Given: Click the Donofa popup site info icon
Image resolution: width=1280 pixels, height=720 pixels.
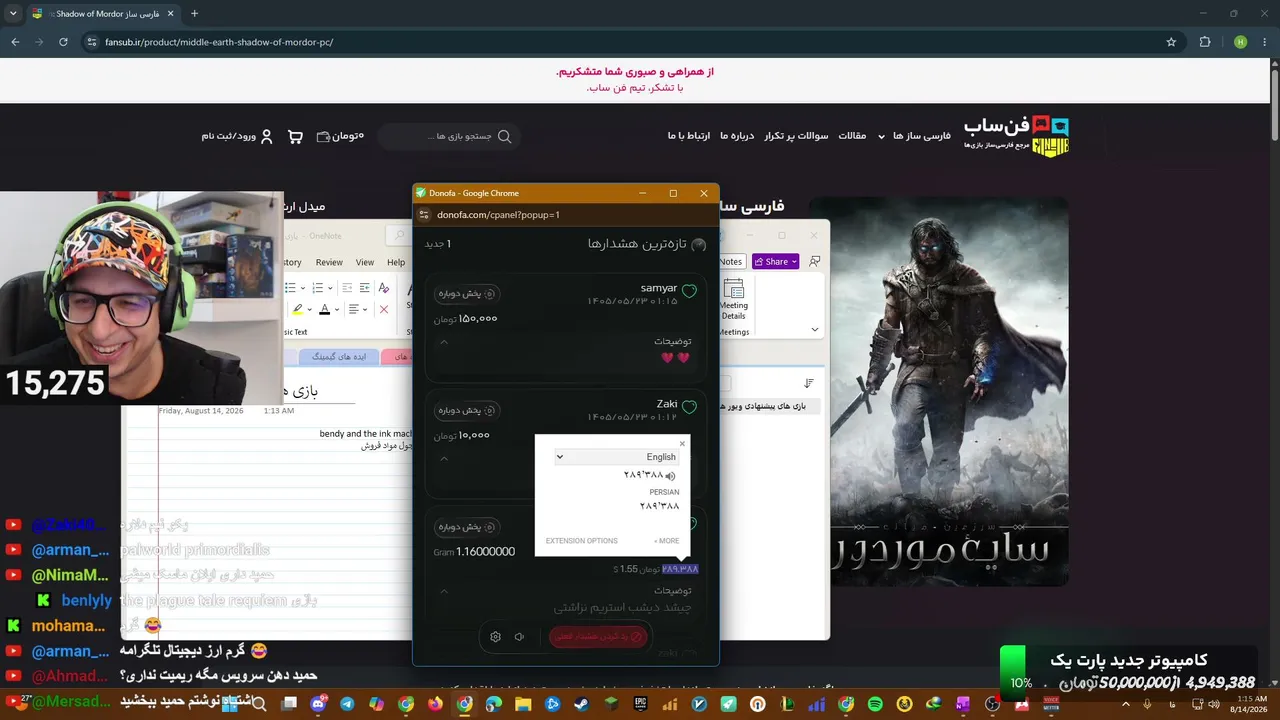Looking at the screenshot, I should click(424, 215).
